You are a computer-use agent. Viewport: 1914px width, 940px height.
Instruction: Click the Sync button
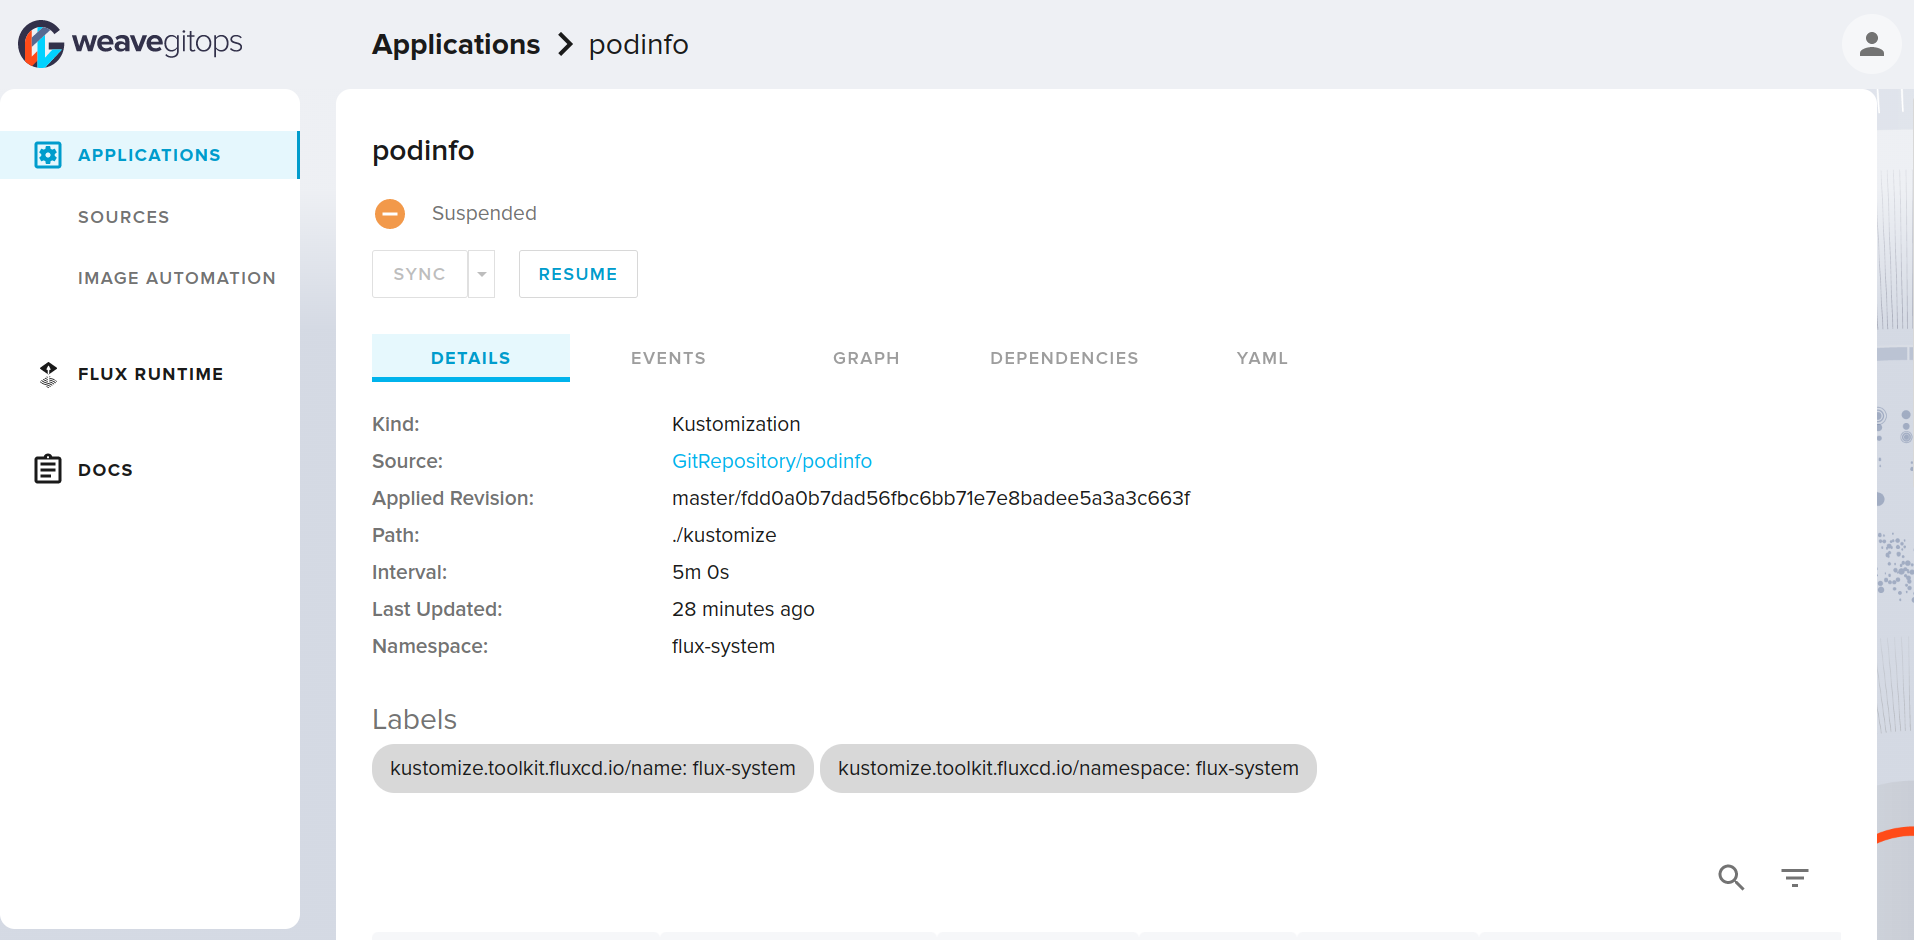[x=420, y=274]
